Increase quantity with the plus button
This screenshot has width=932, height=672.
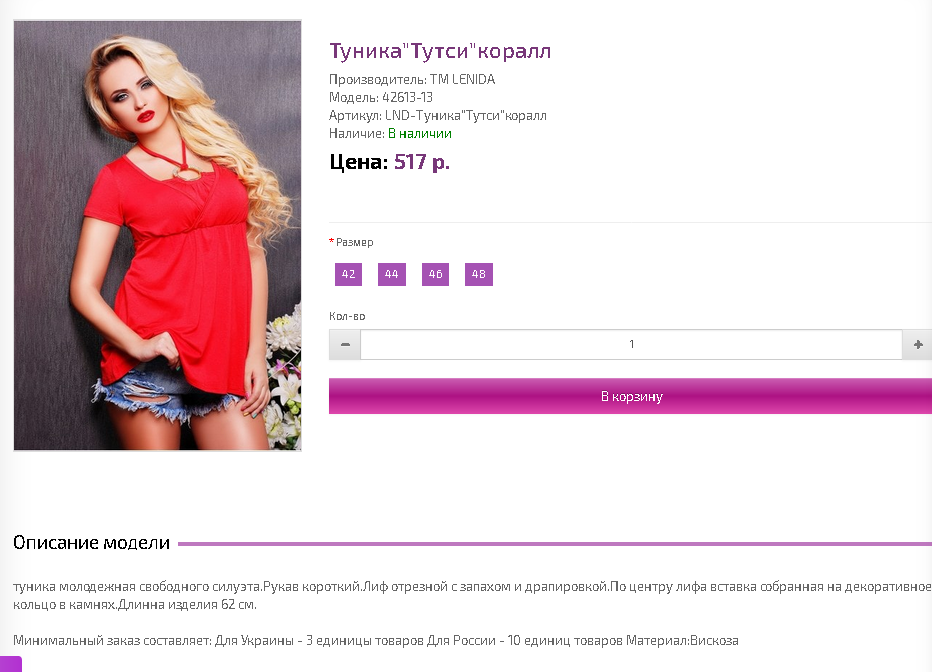(x=917, y=345)
